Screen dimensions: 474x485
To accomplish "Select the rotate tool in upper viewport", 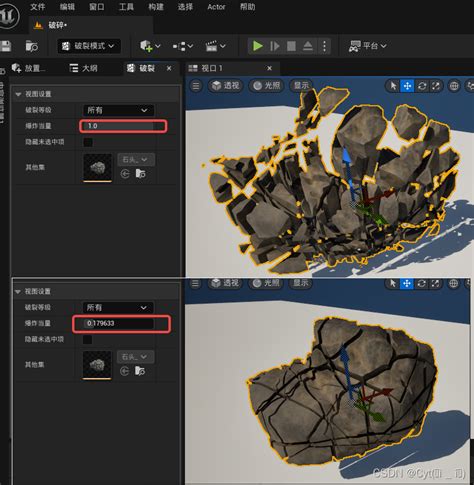I will pyautogui.click(x=422, y=86).
